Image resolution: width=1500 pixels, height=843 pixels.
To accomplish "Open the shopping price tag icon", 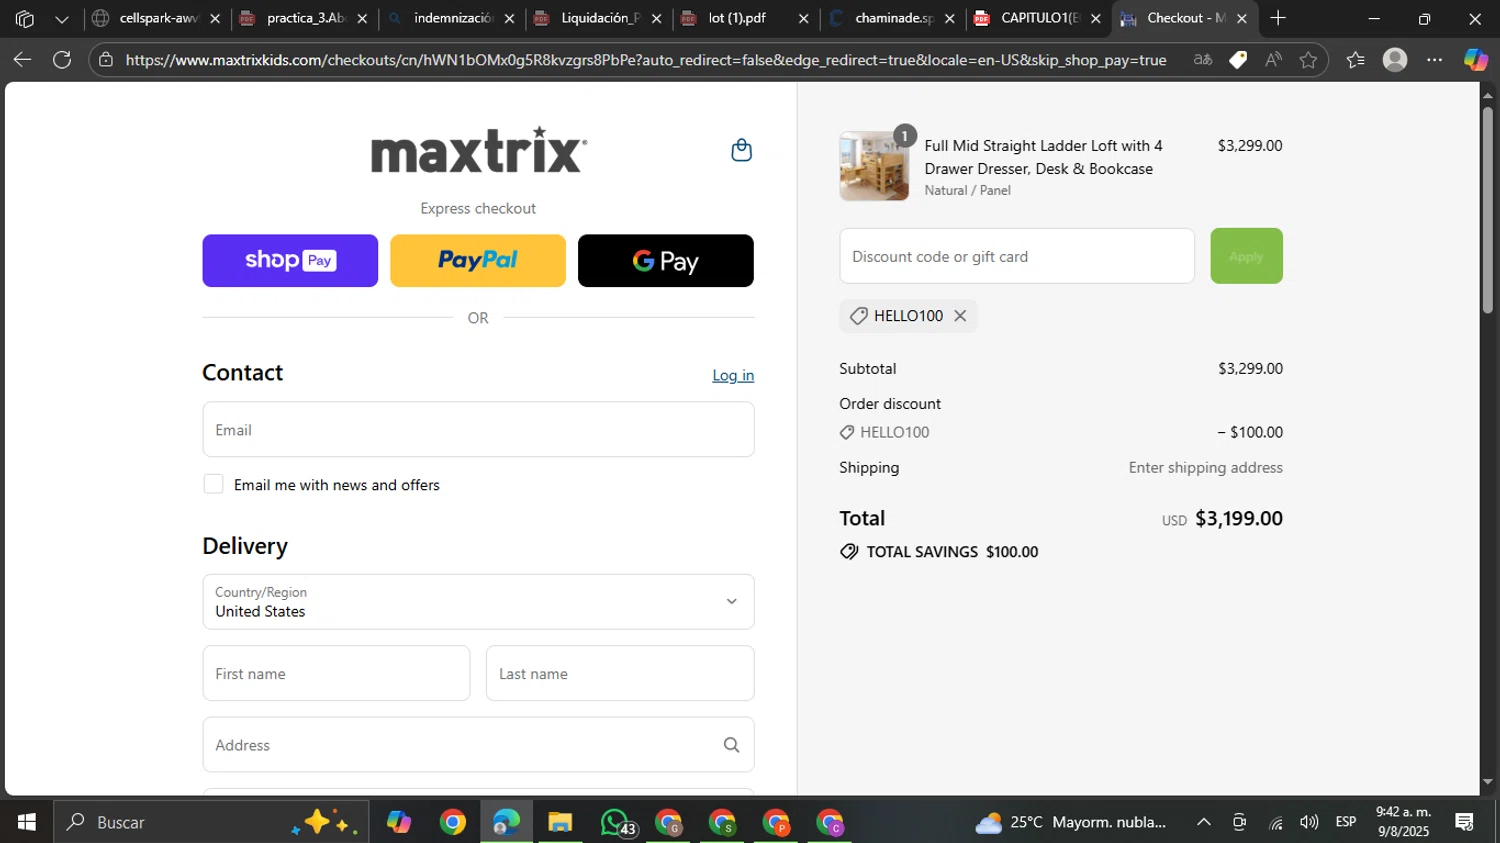I will pyautogui.click(x=1238, y=60).
